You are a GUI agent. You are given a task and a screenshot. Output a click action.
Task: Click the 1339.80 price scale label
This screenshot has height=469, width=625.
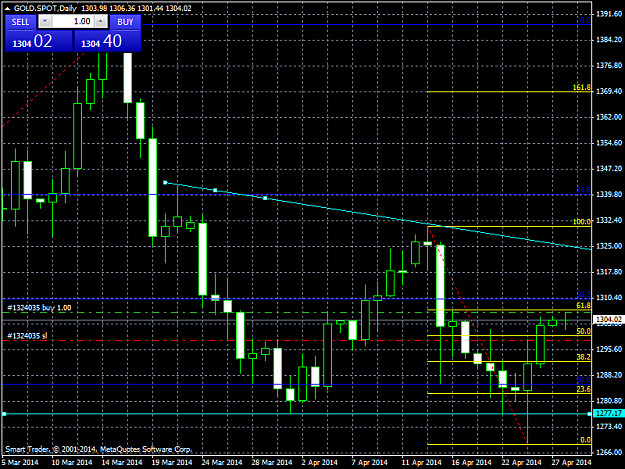[609, 194]
